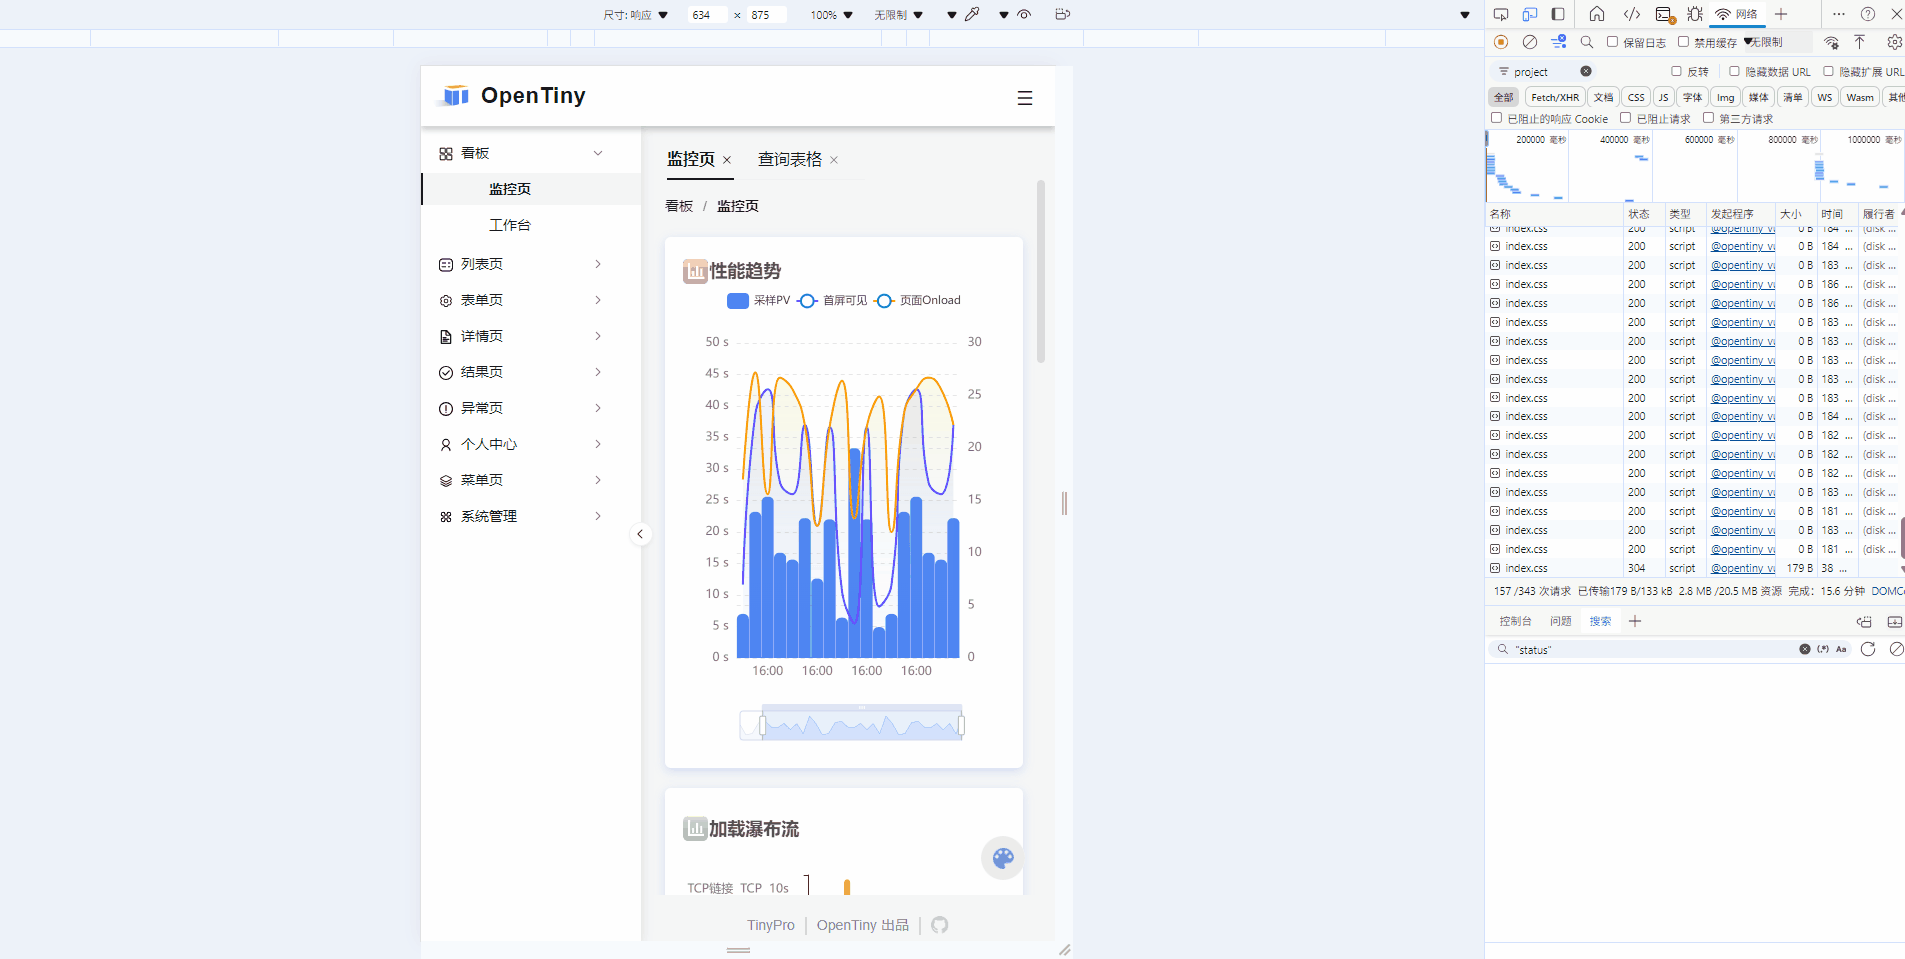
Task: Toggle the device emulation toolbar icon
Action: (x=1529, y=14)
